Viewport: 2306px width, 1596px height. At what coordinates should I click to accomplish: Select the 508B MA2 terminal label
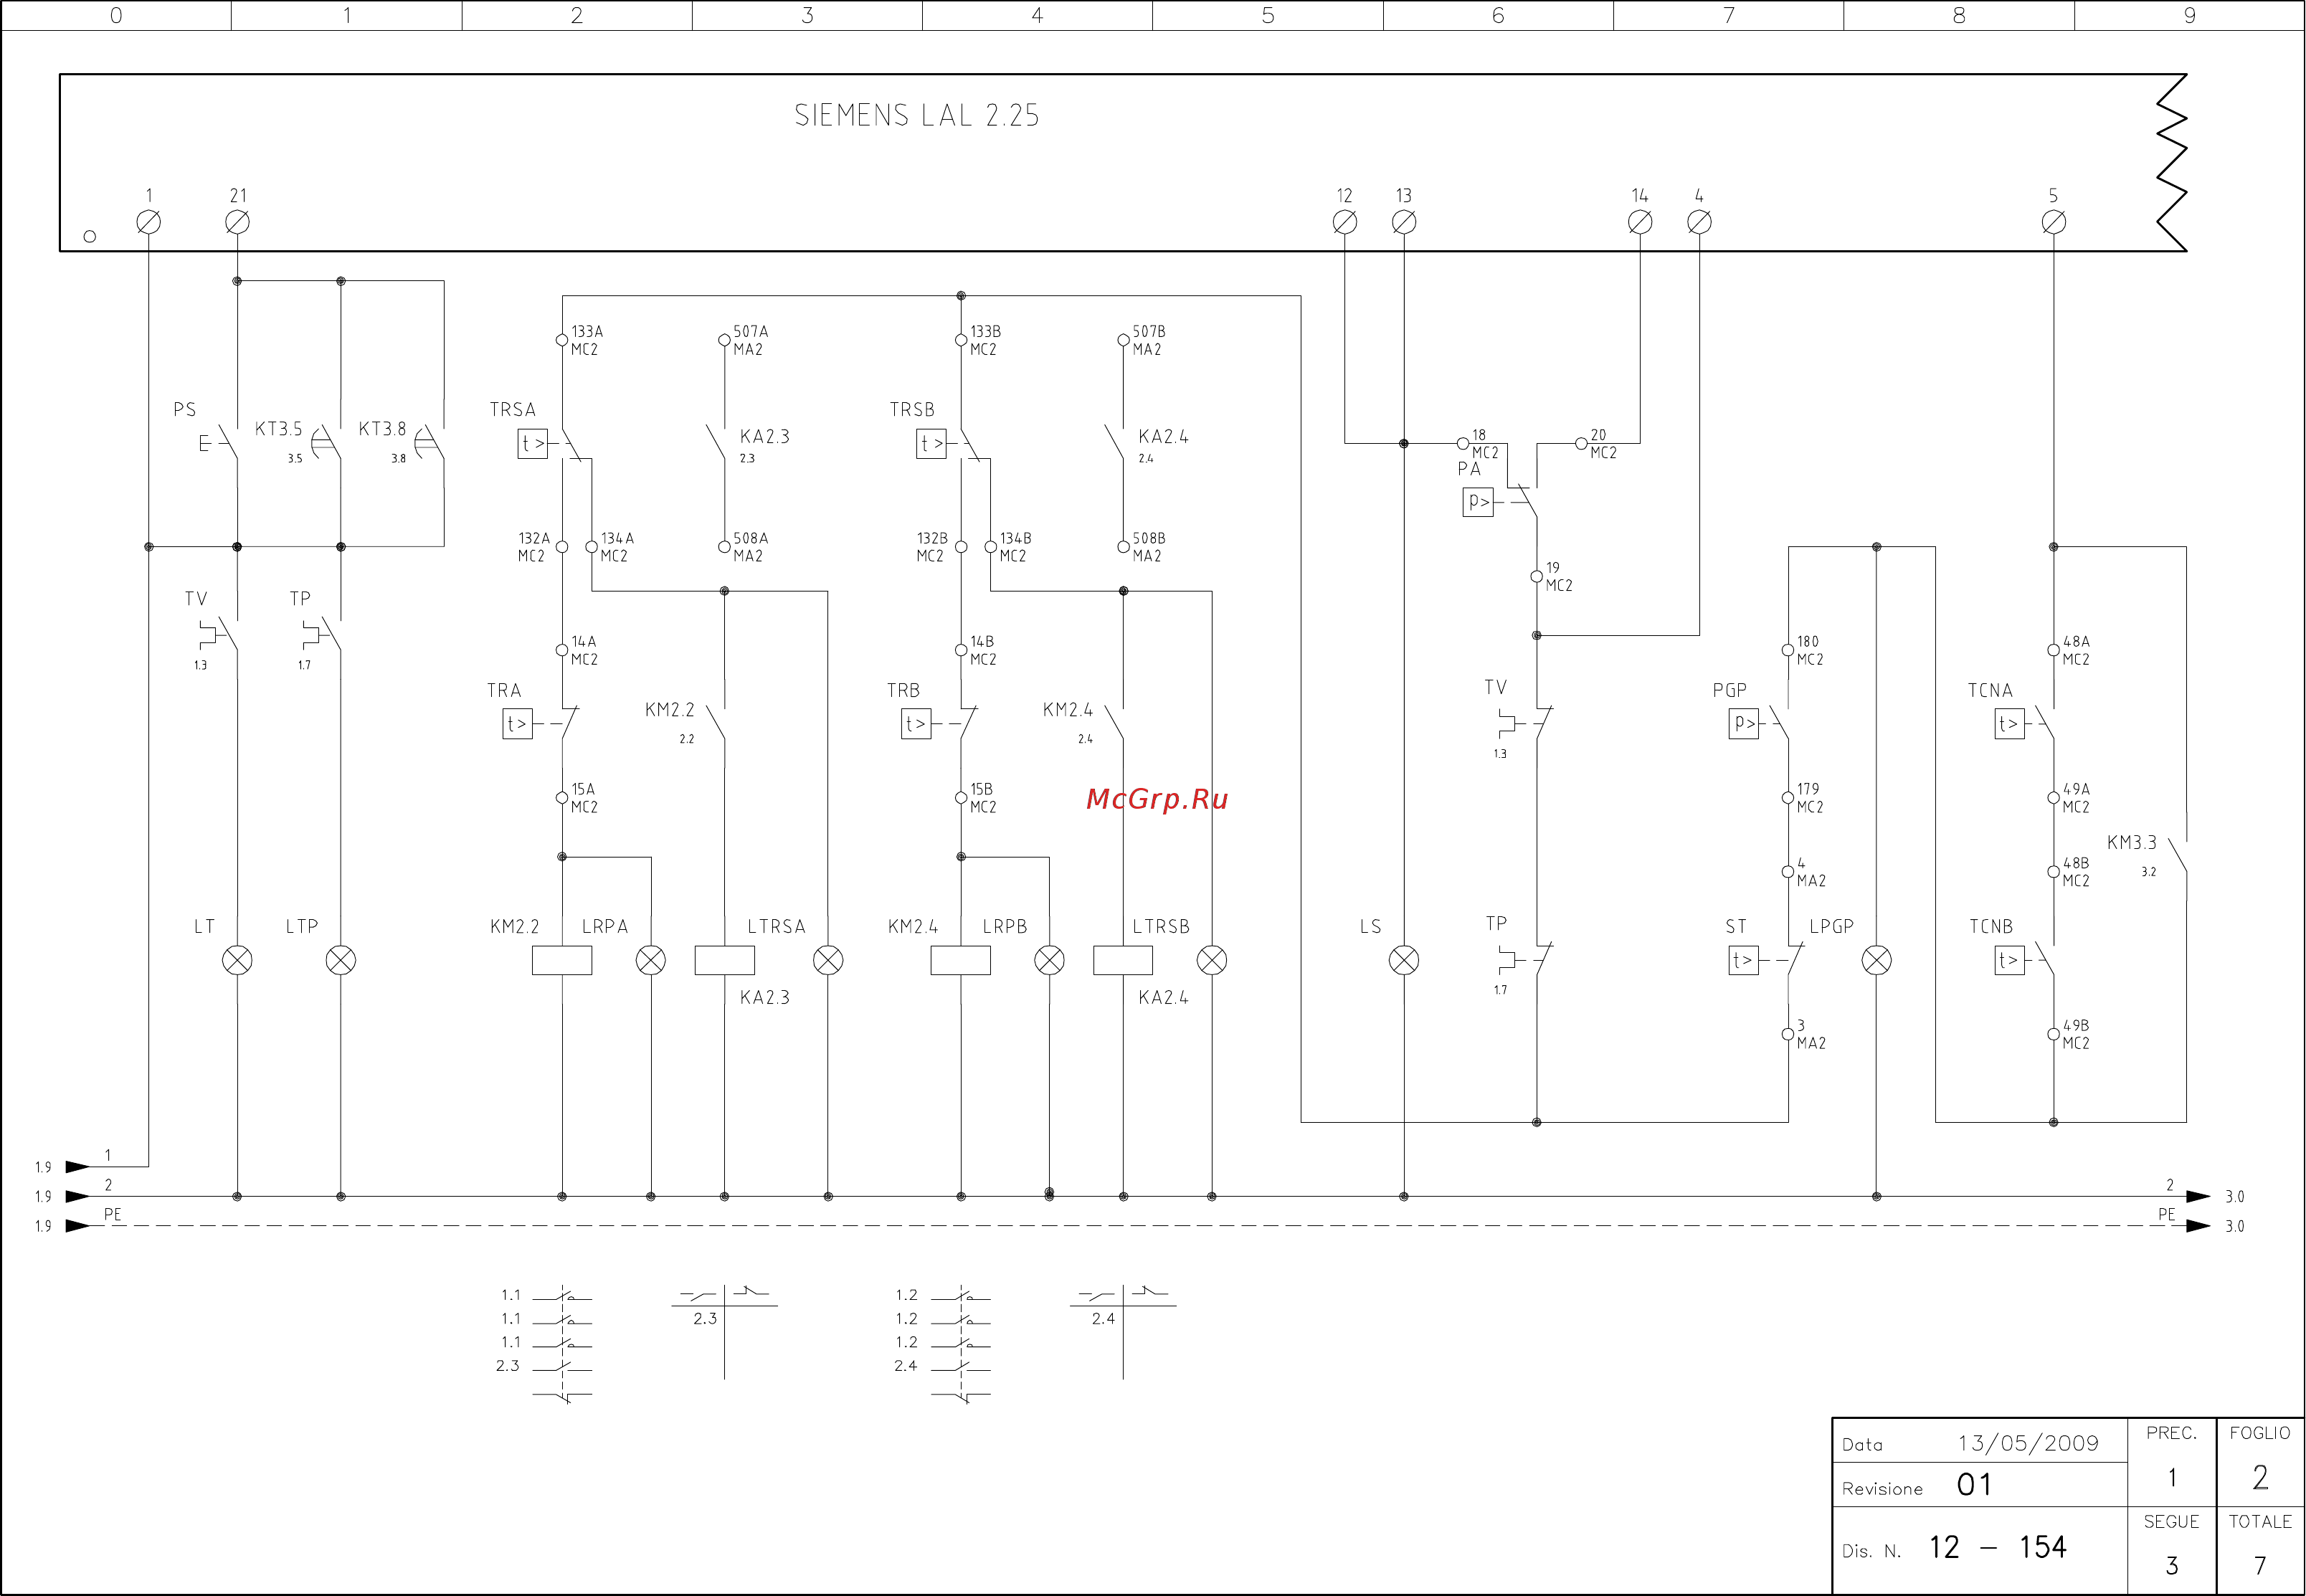coord(1149,547)
